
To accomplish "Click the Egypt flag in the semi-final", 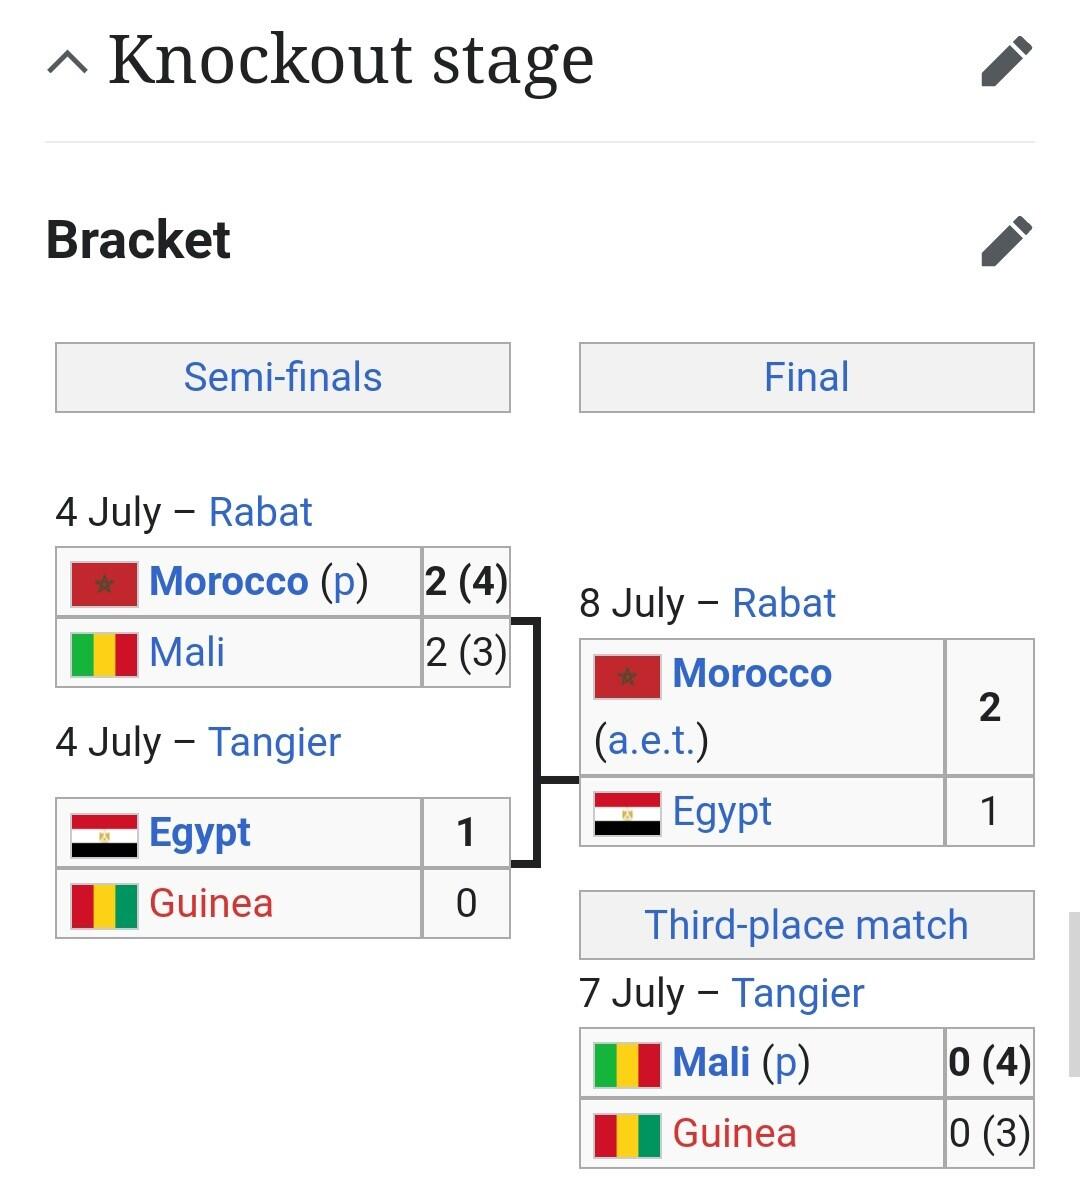I will click(x=104, y=835).
